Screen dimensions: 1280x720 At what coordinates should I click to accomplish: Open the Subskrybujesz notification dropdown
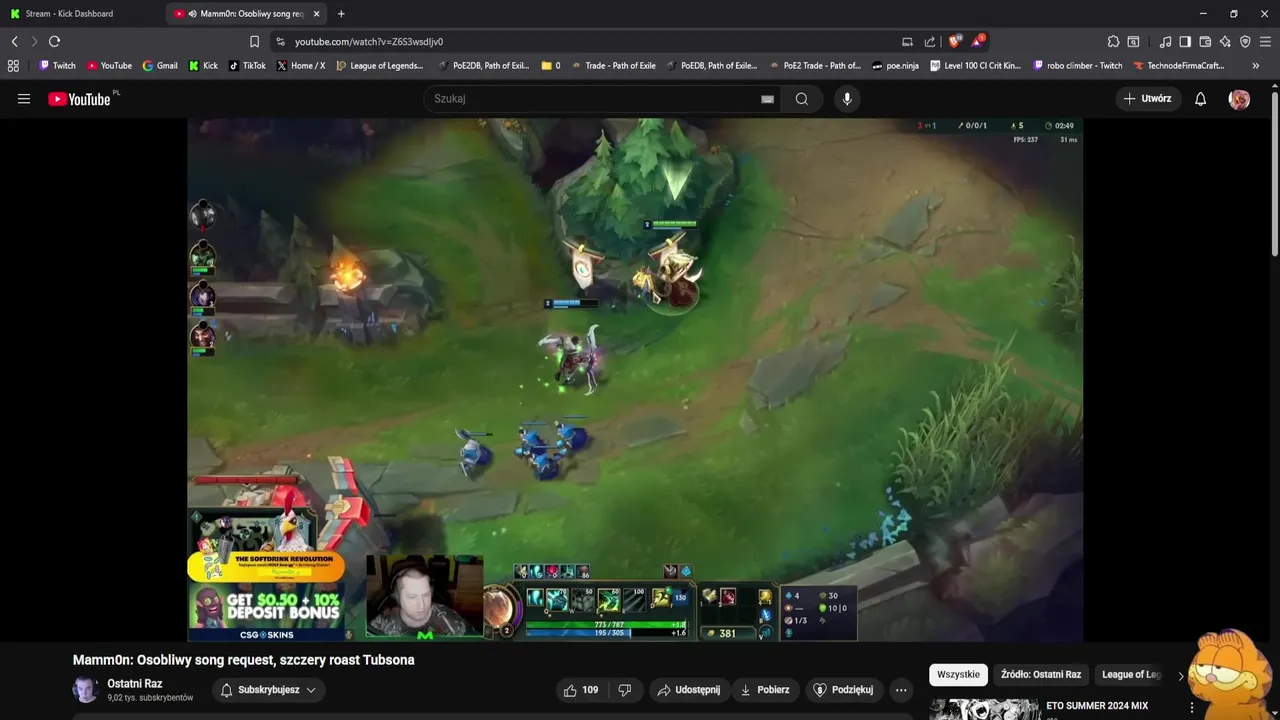[x=268, y=690]
